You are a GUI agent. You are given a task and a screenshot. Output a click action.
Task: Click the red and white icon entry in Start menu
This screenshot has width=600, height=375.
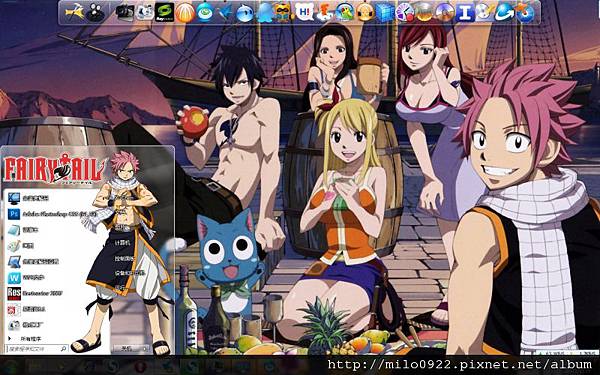coord(26,309)
